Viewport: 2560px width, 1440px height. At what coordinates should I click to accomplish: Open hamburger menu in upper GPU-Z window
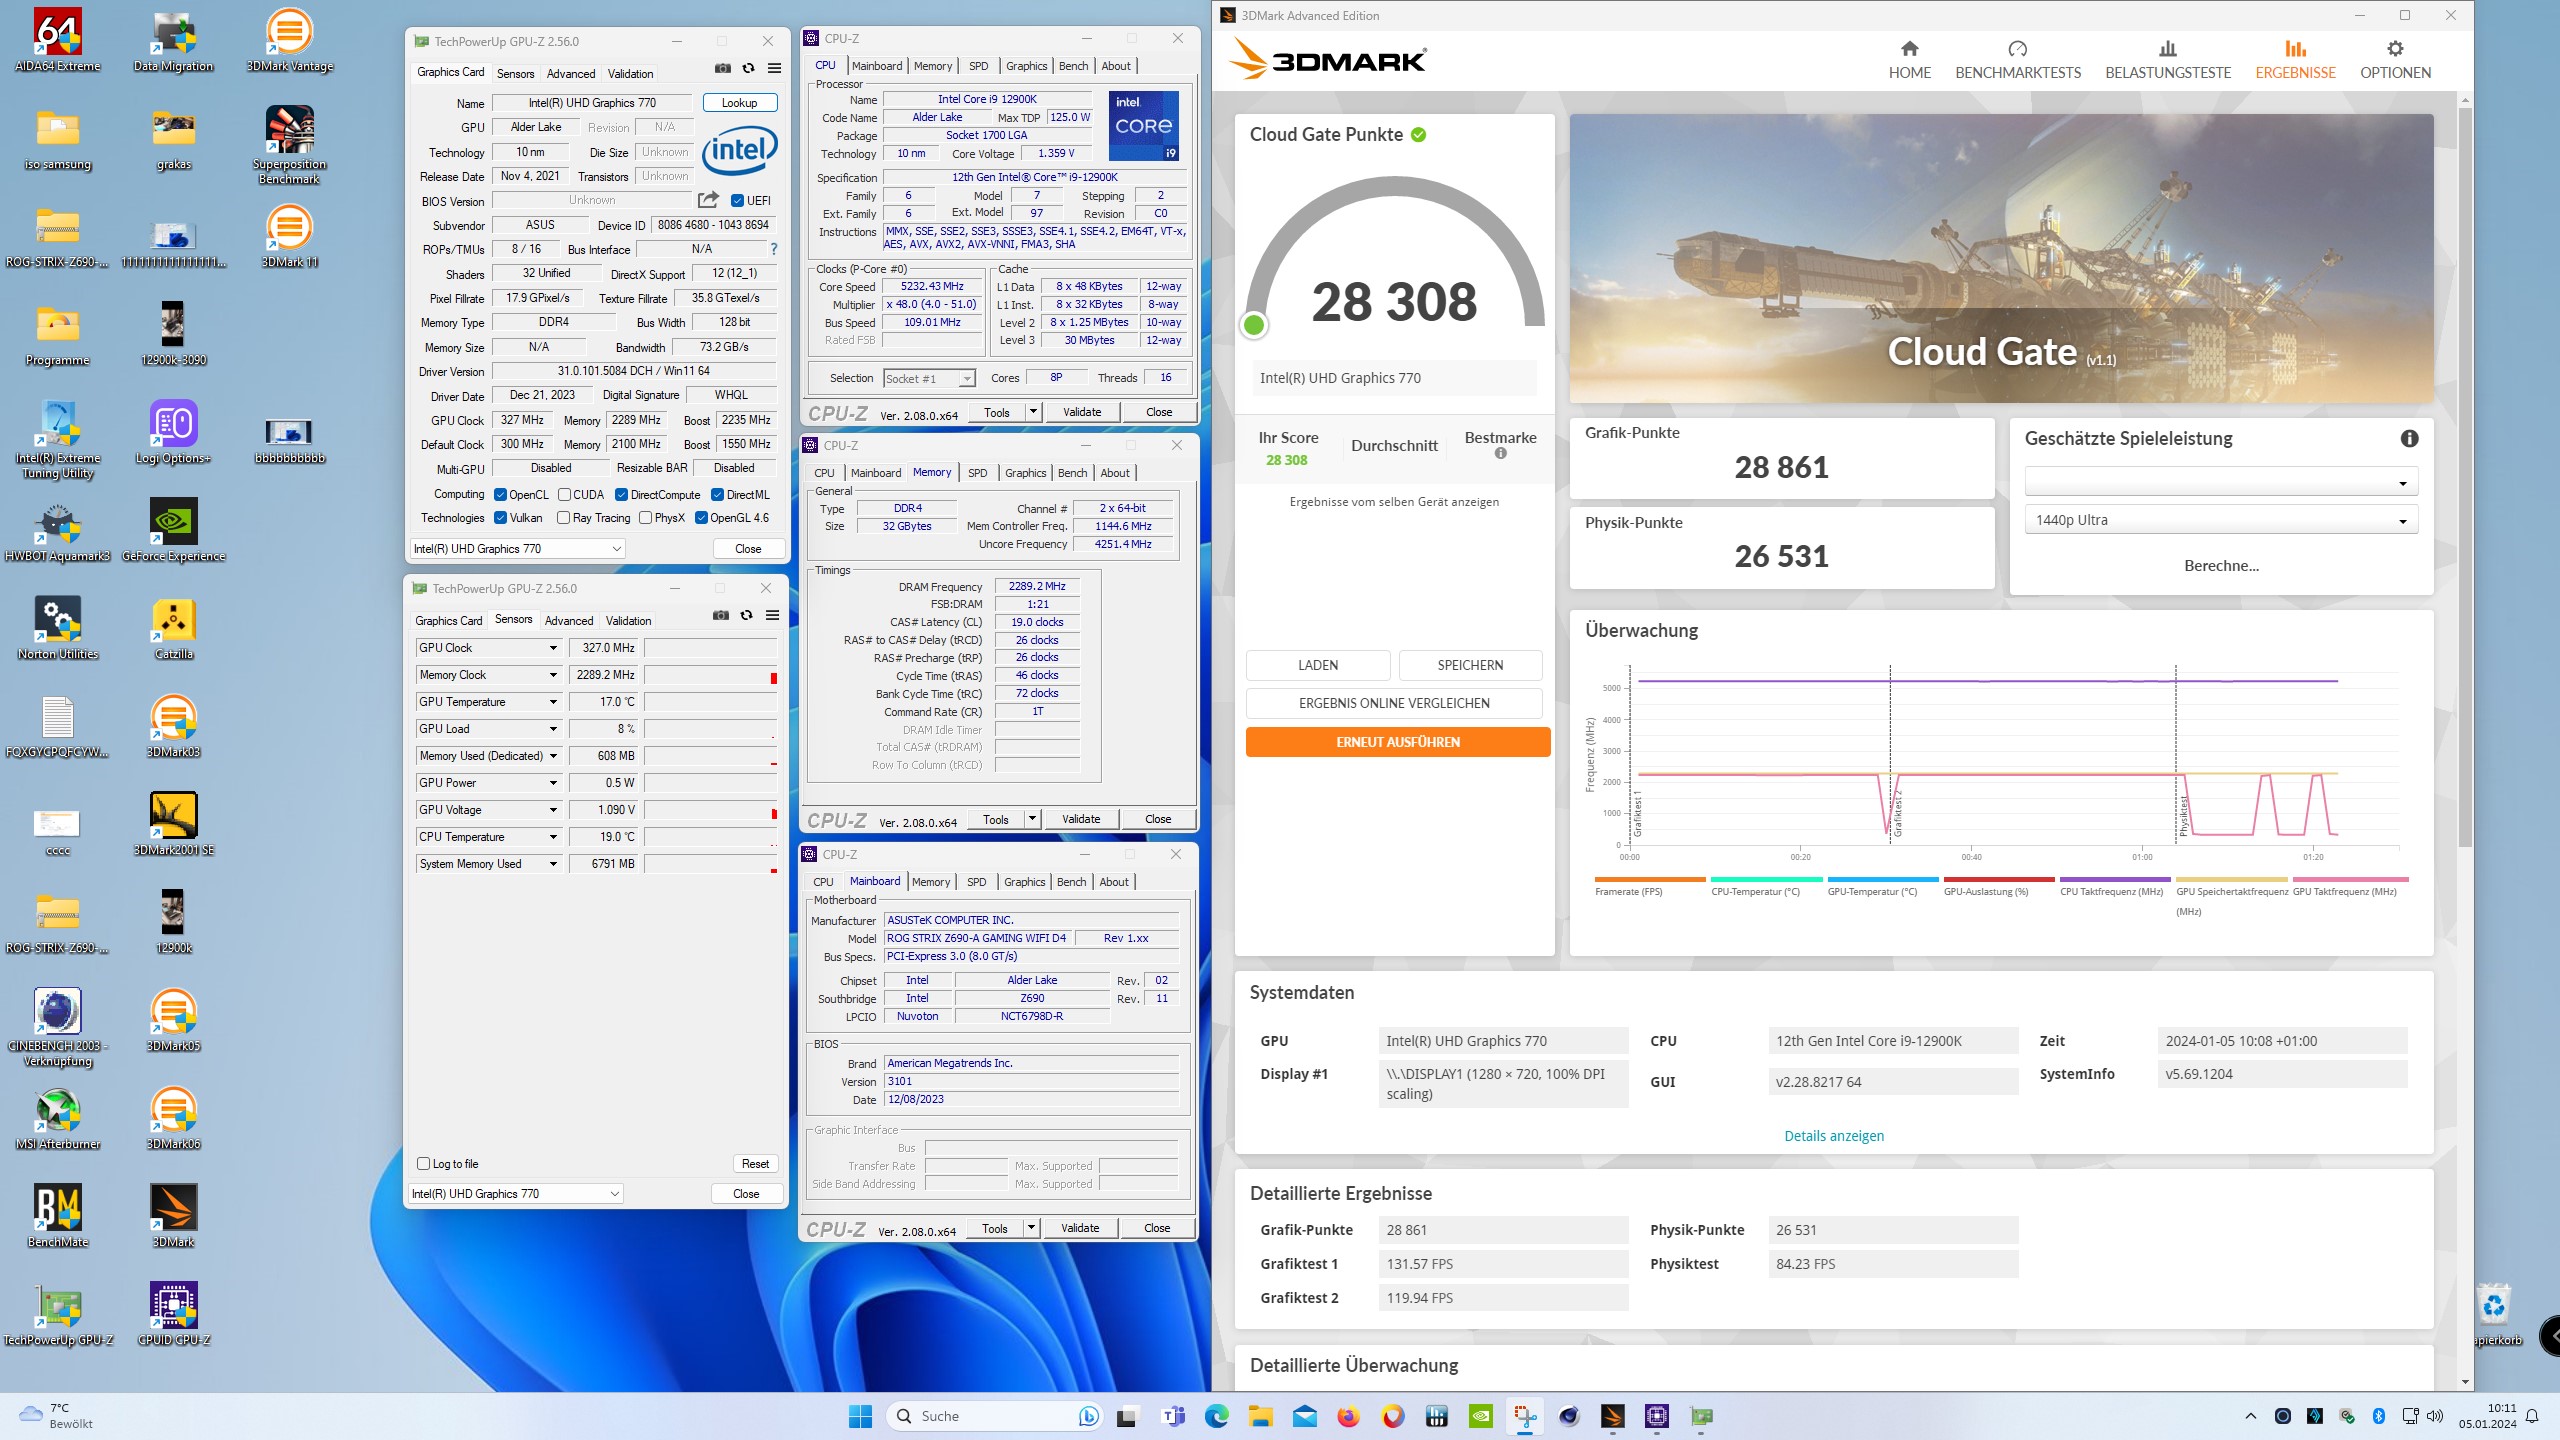point(774,68)
